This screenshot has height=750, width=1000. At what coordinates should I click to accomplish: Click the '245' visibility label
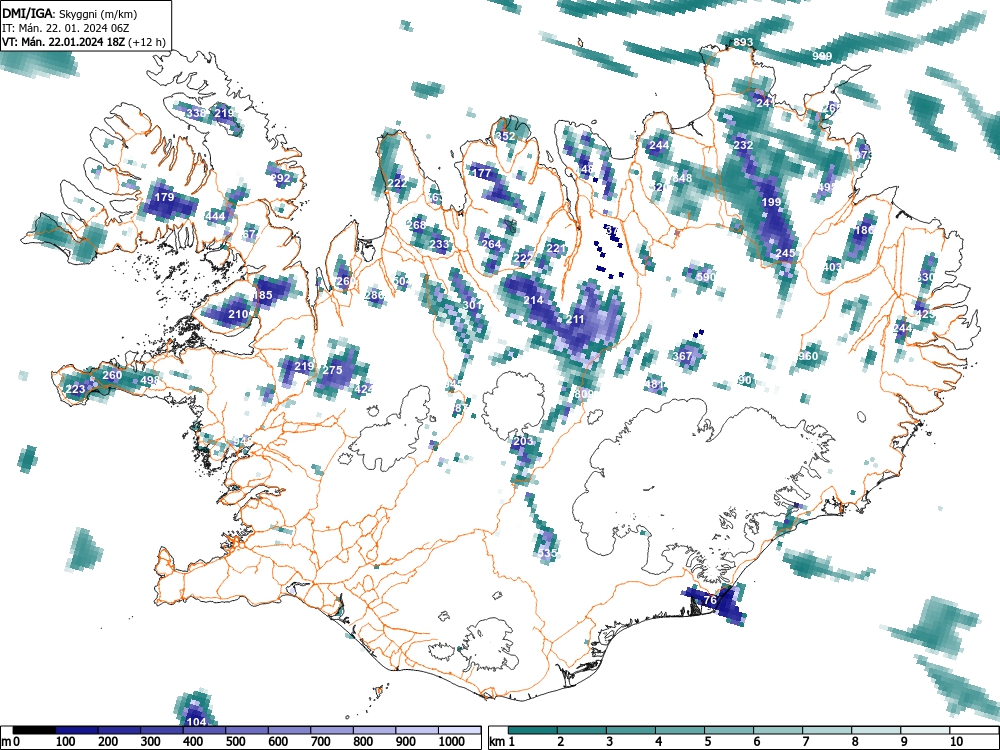tap(785, 253)
